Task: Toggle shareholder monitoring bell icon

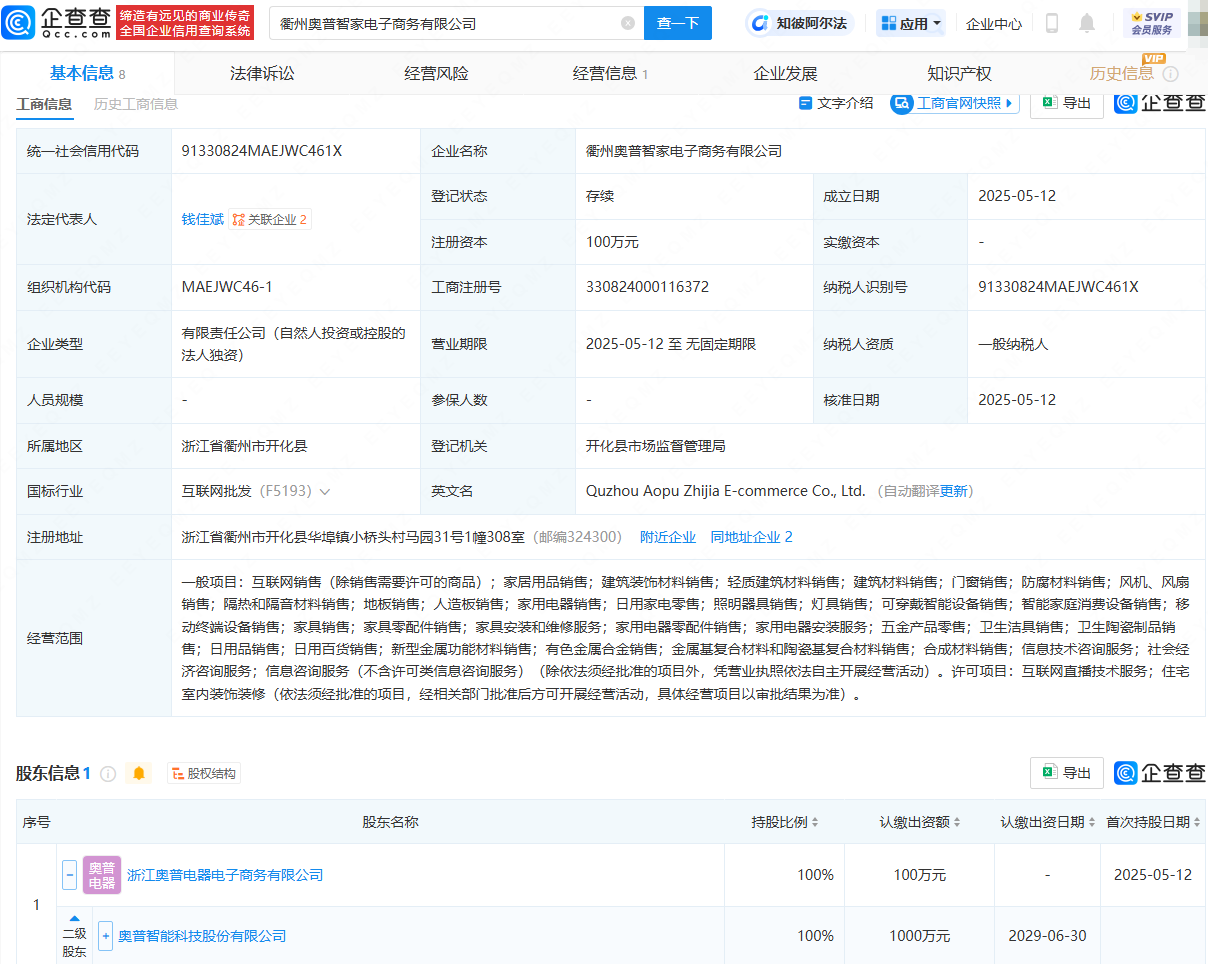Action: click(139, 774)
